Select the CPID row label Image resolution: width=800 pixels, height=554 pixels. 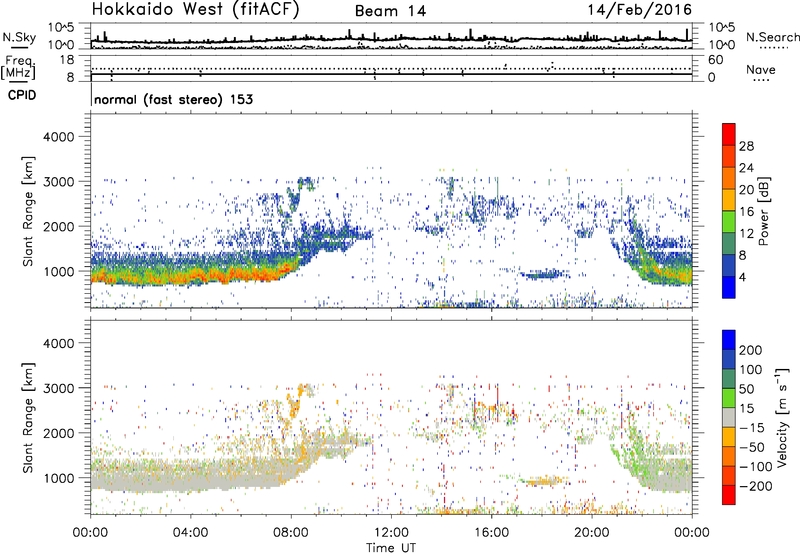[22, 95]
